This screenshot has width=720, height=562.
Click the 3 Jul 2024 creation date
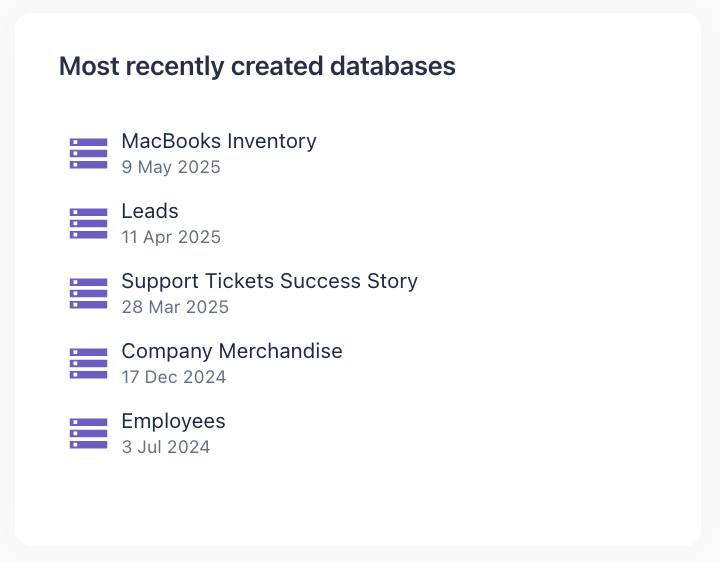pos(166,448)
